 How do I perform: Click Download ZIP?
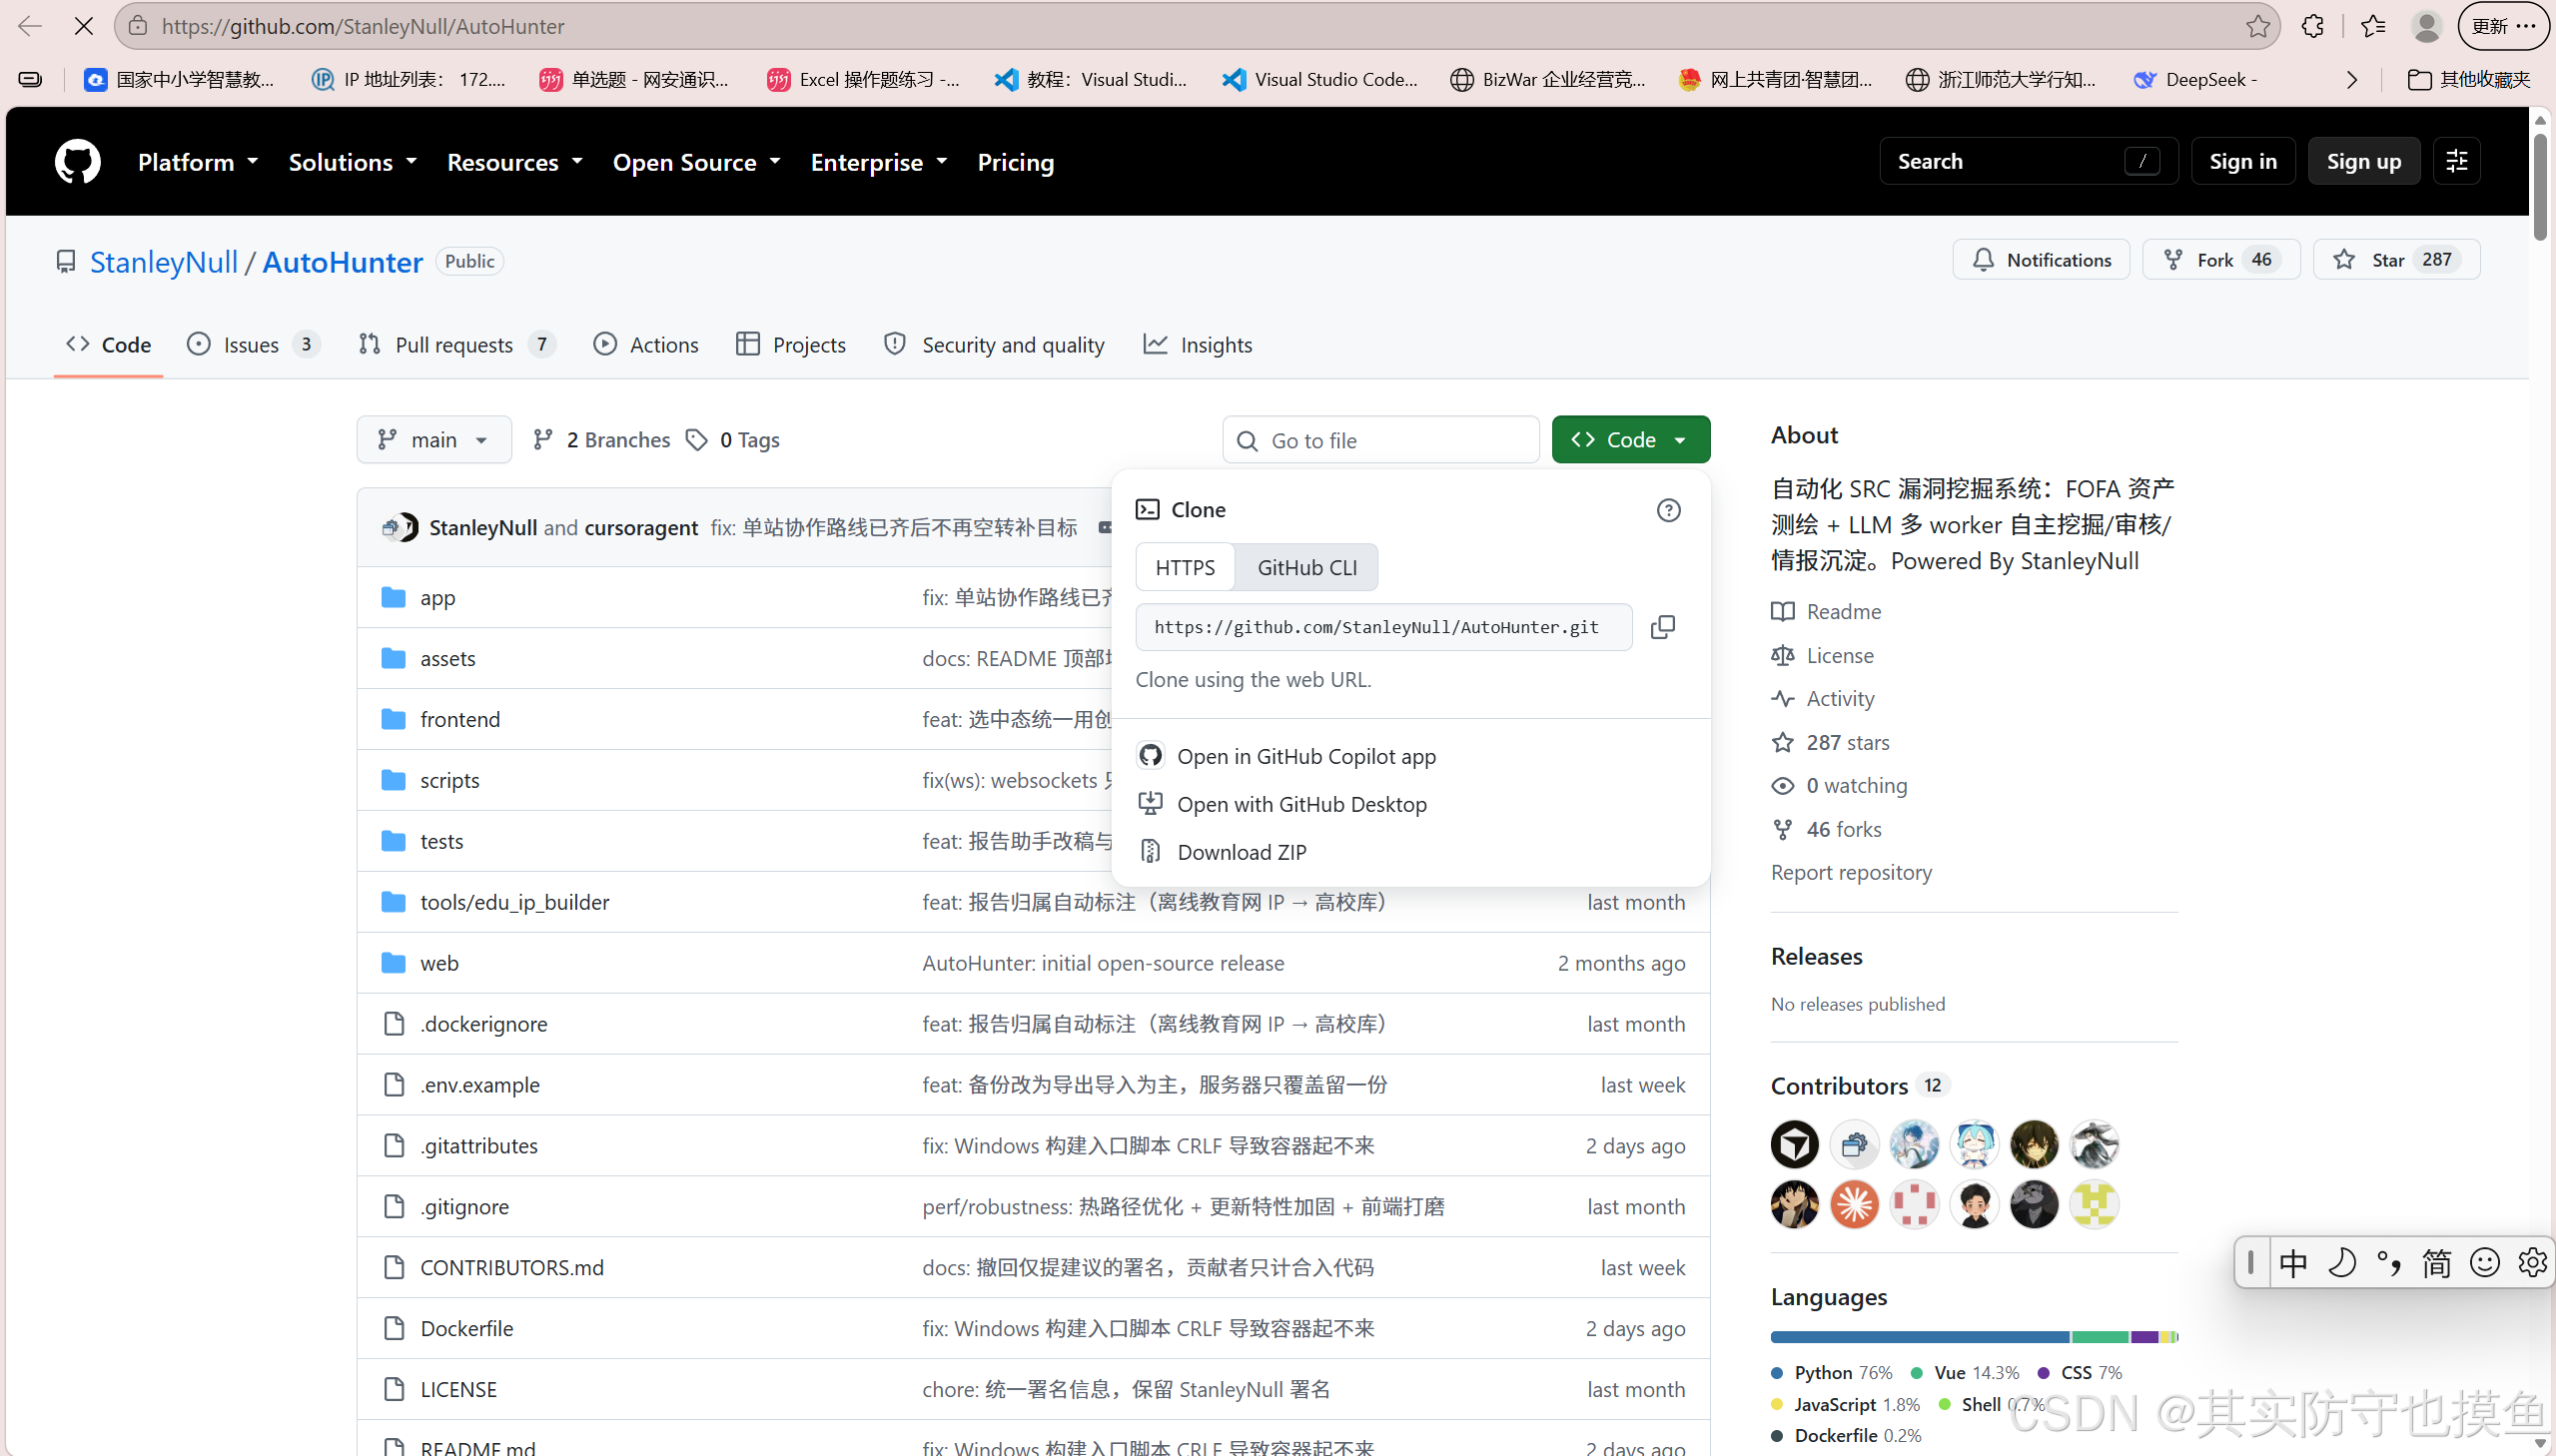[x=1241, y=852]
